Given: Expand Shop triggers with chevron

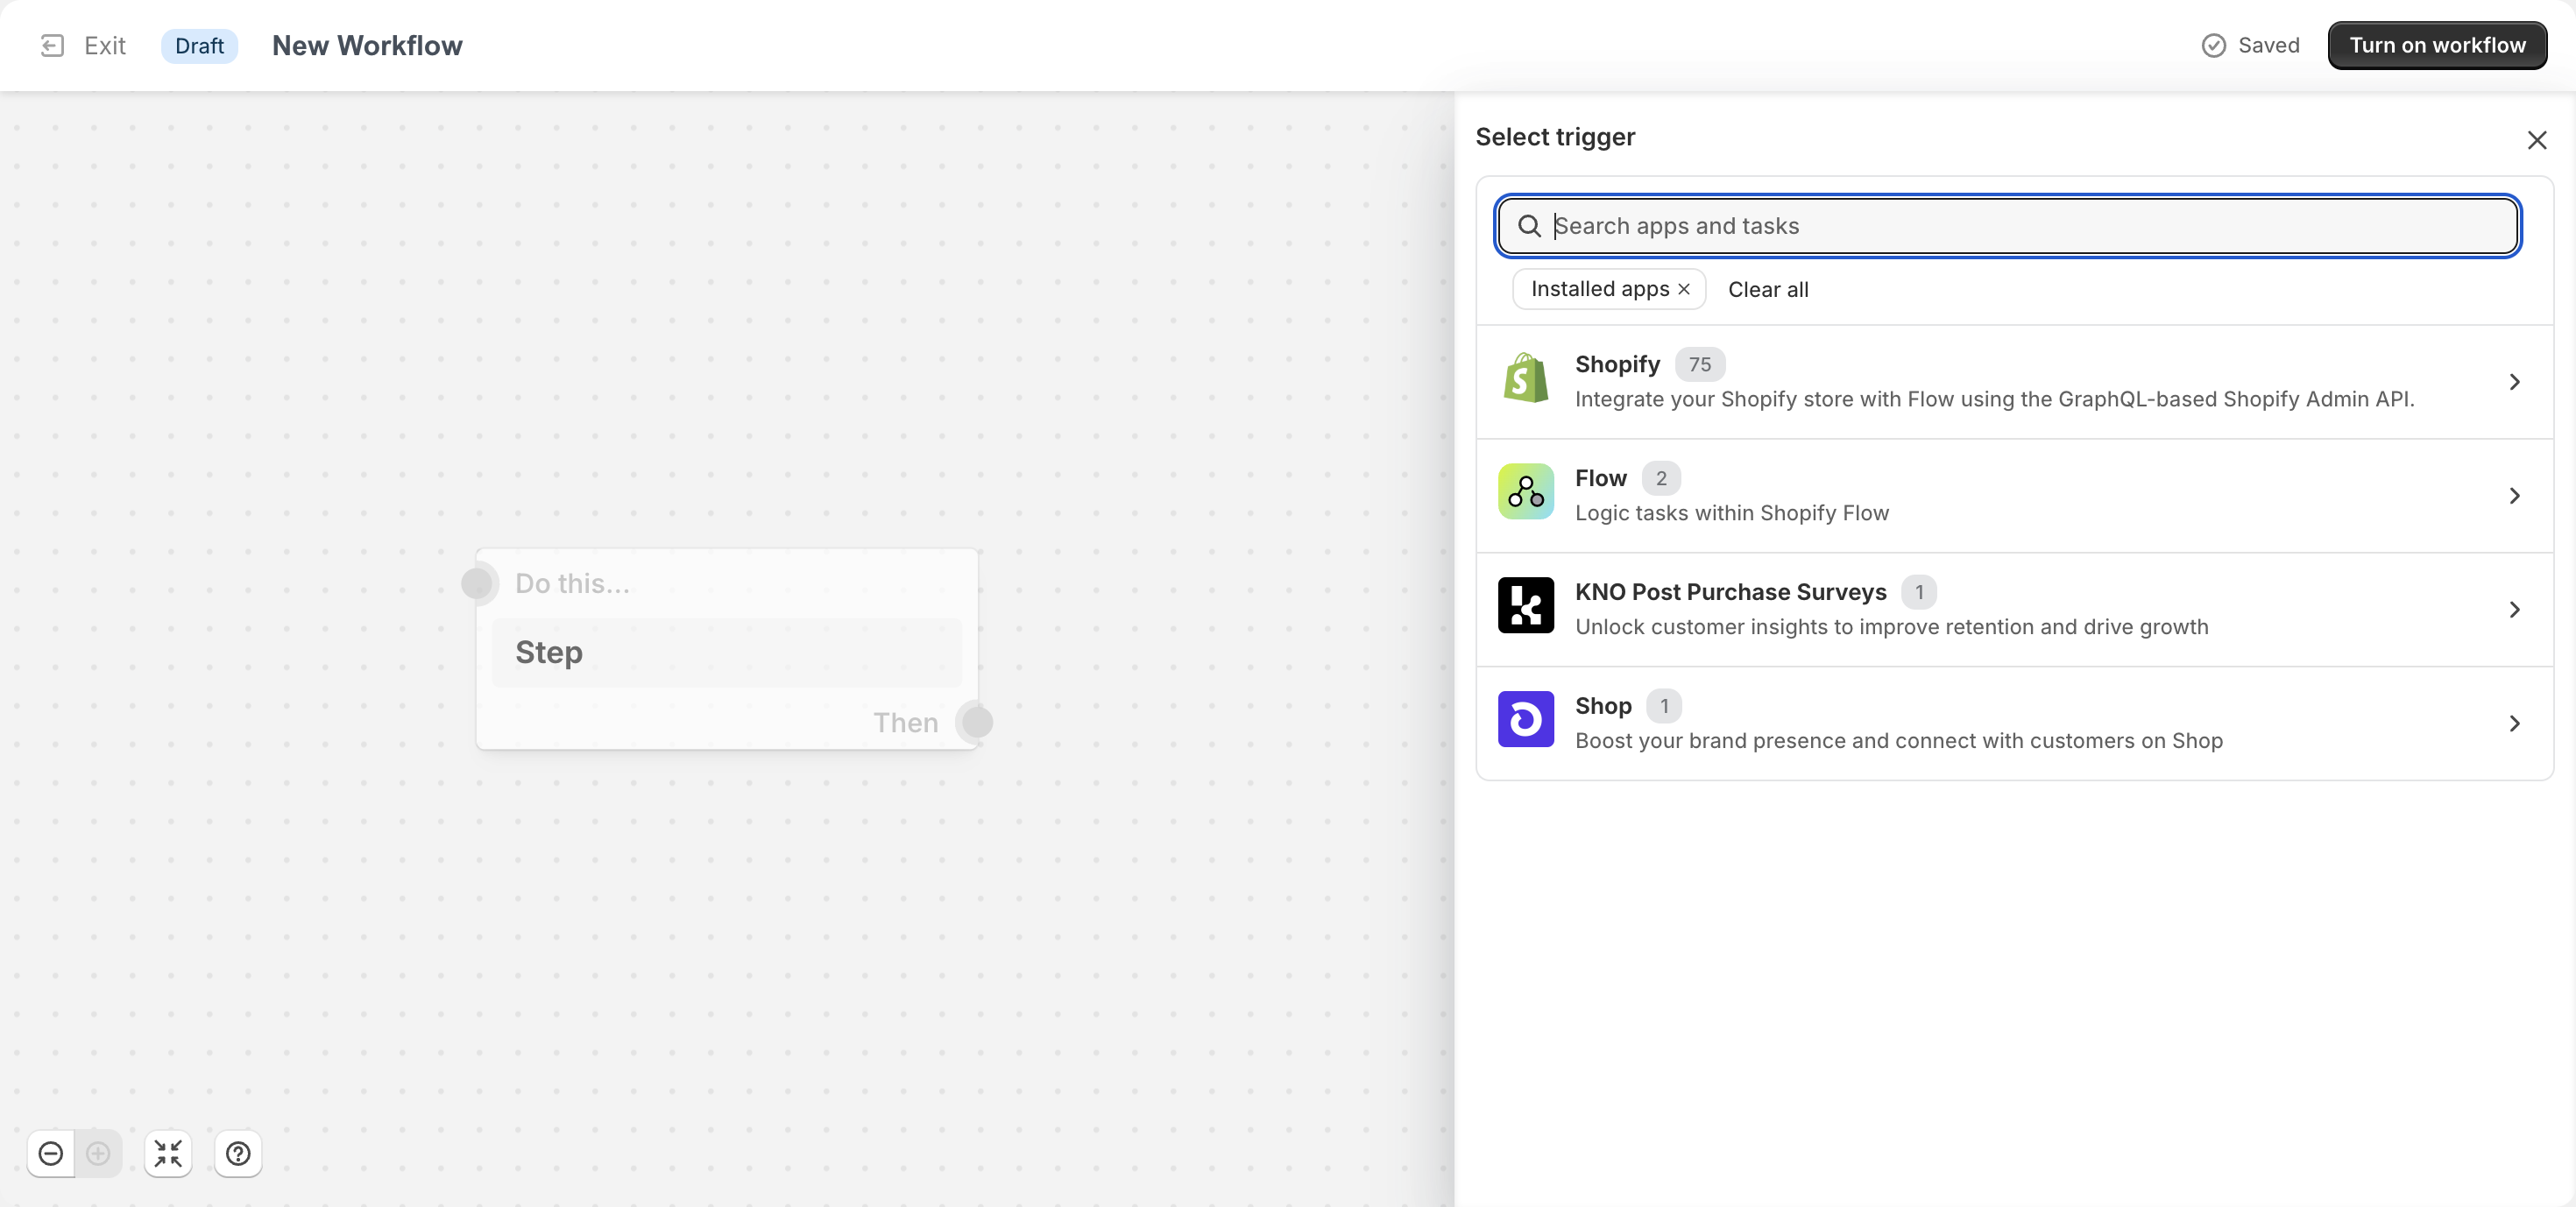Looking at the screenshot, I should point(2514,724).
